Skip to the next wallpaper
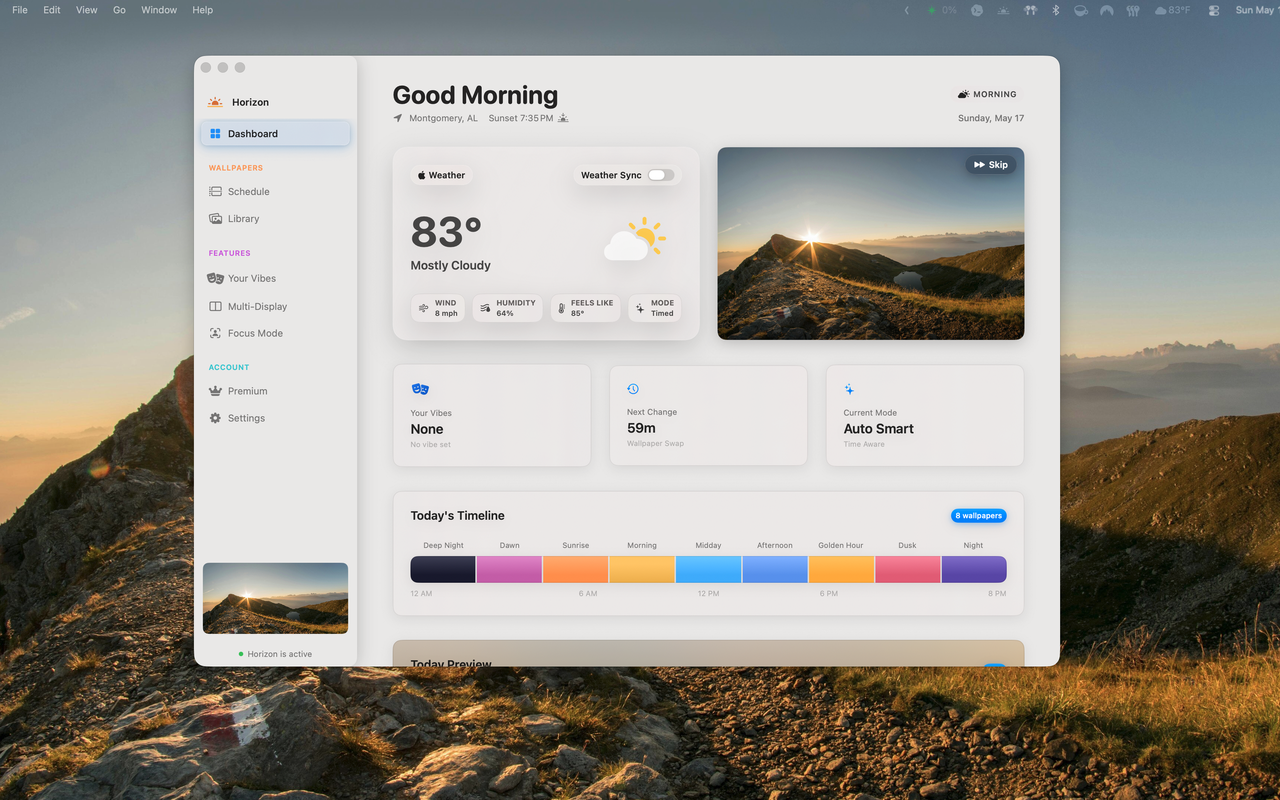This screenshot has height=800, width=1280. tap(990, 164)
